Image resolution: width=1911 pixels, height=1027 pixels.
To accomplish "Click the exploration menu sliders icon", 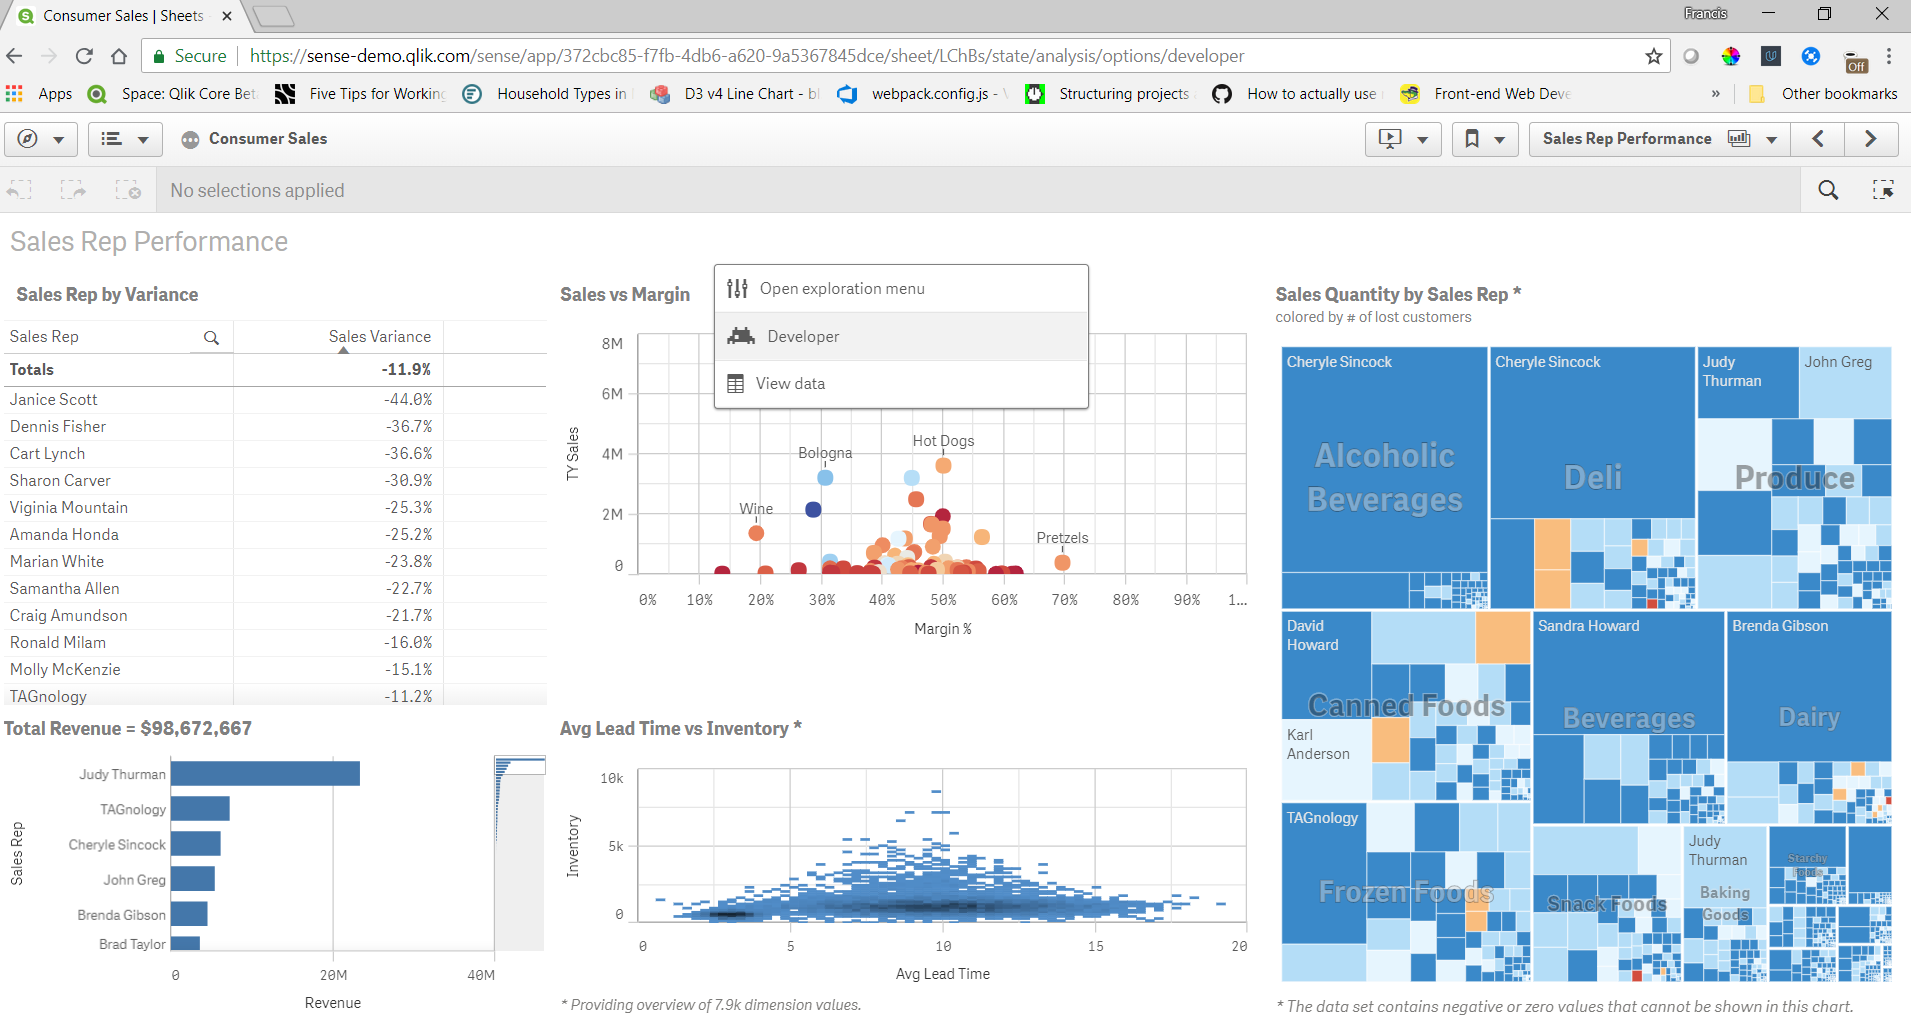I will point(737,289).
